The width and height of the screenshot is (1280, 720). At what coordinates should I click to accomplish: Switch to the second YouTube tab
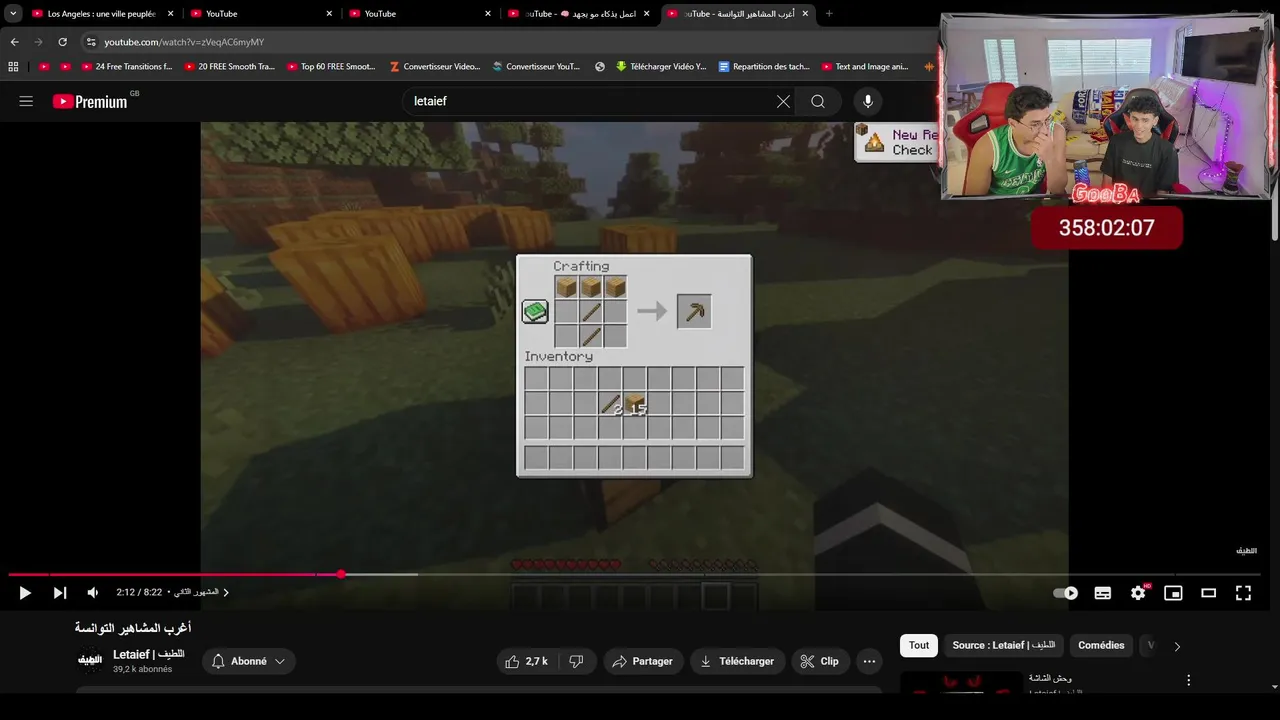pos(420,14)
